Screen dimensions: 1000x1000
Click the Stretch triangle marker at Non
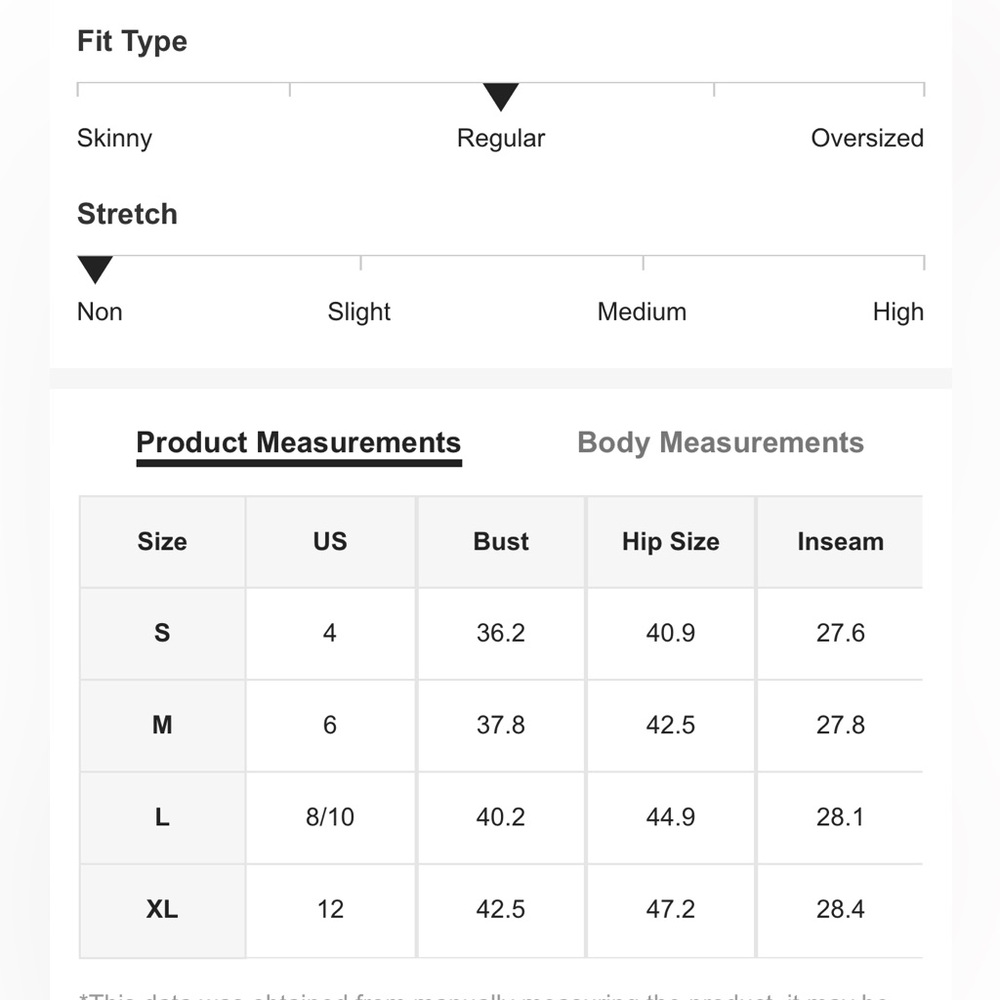(x=95, y=270)
